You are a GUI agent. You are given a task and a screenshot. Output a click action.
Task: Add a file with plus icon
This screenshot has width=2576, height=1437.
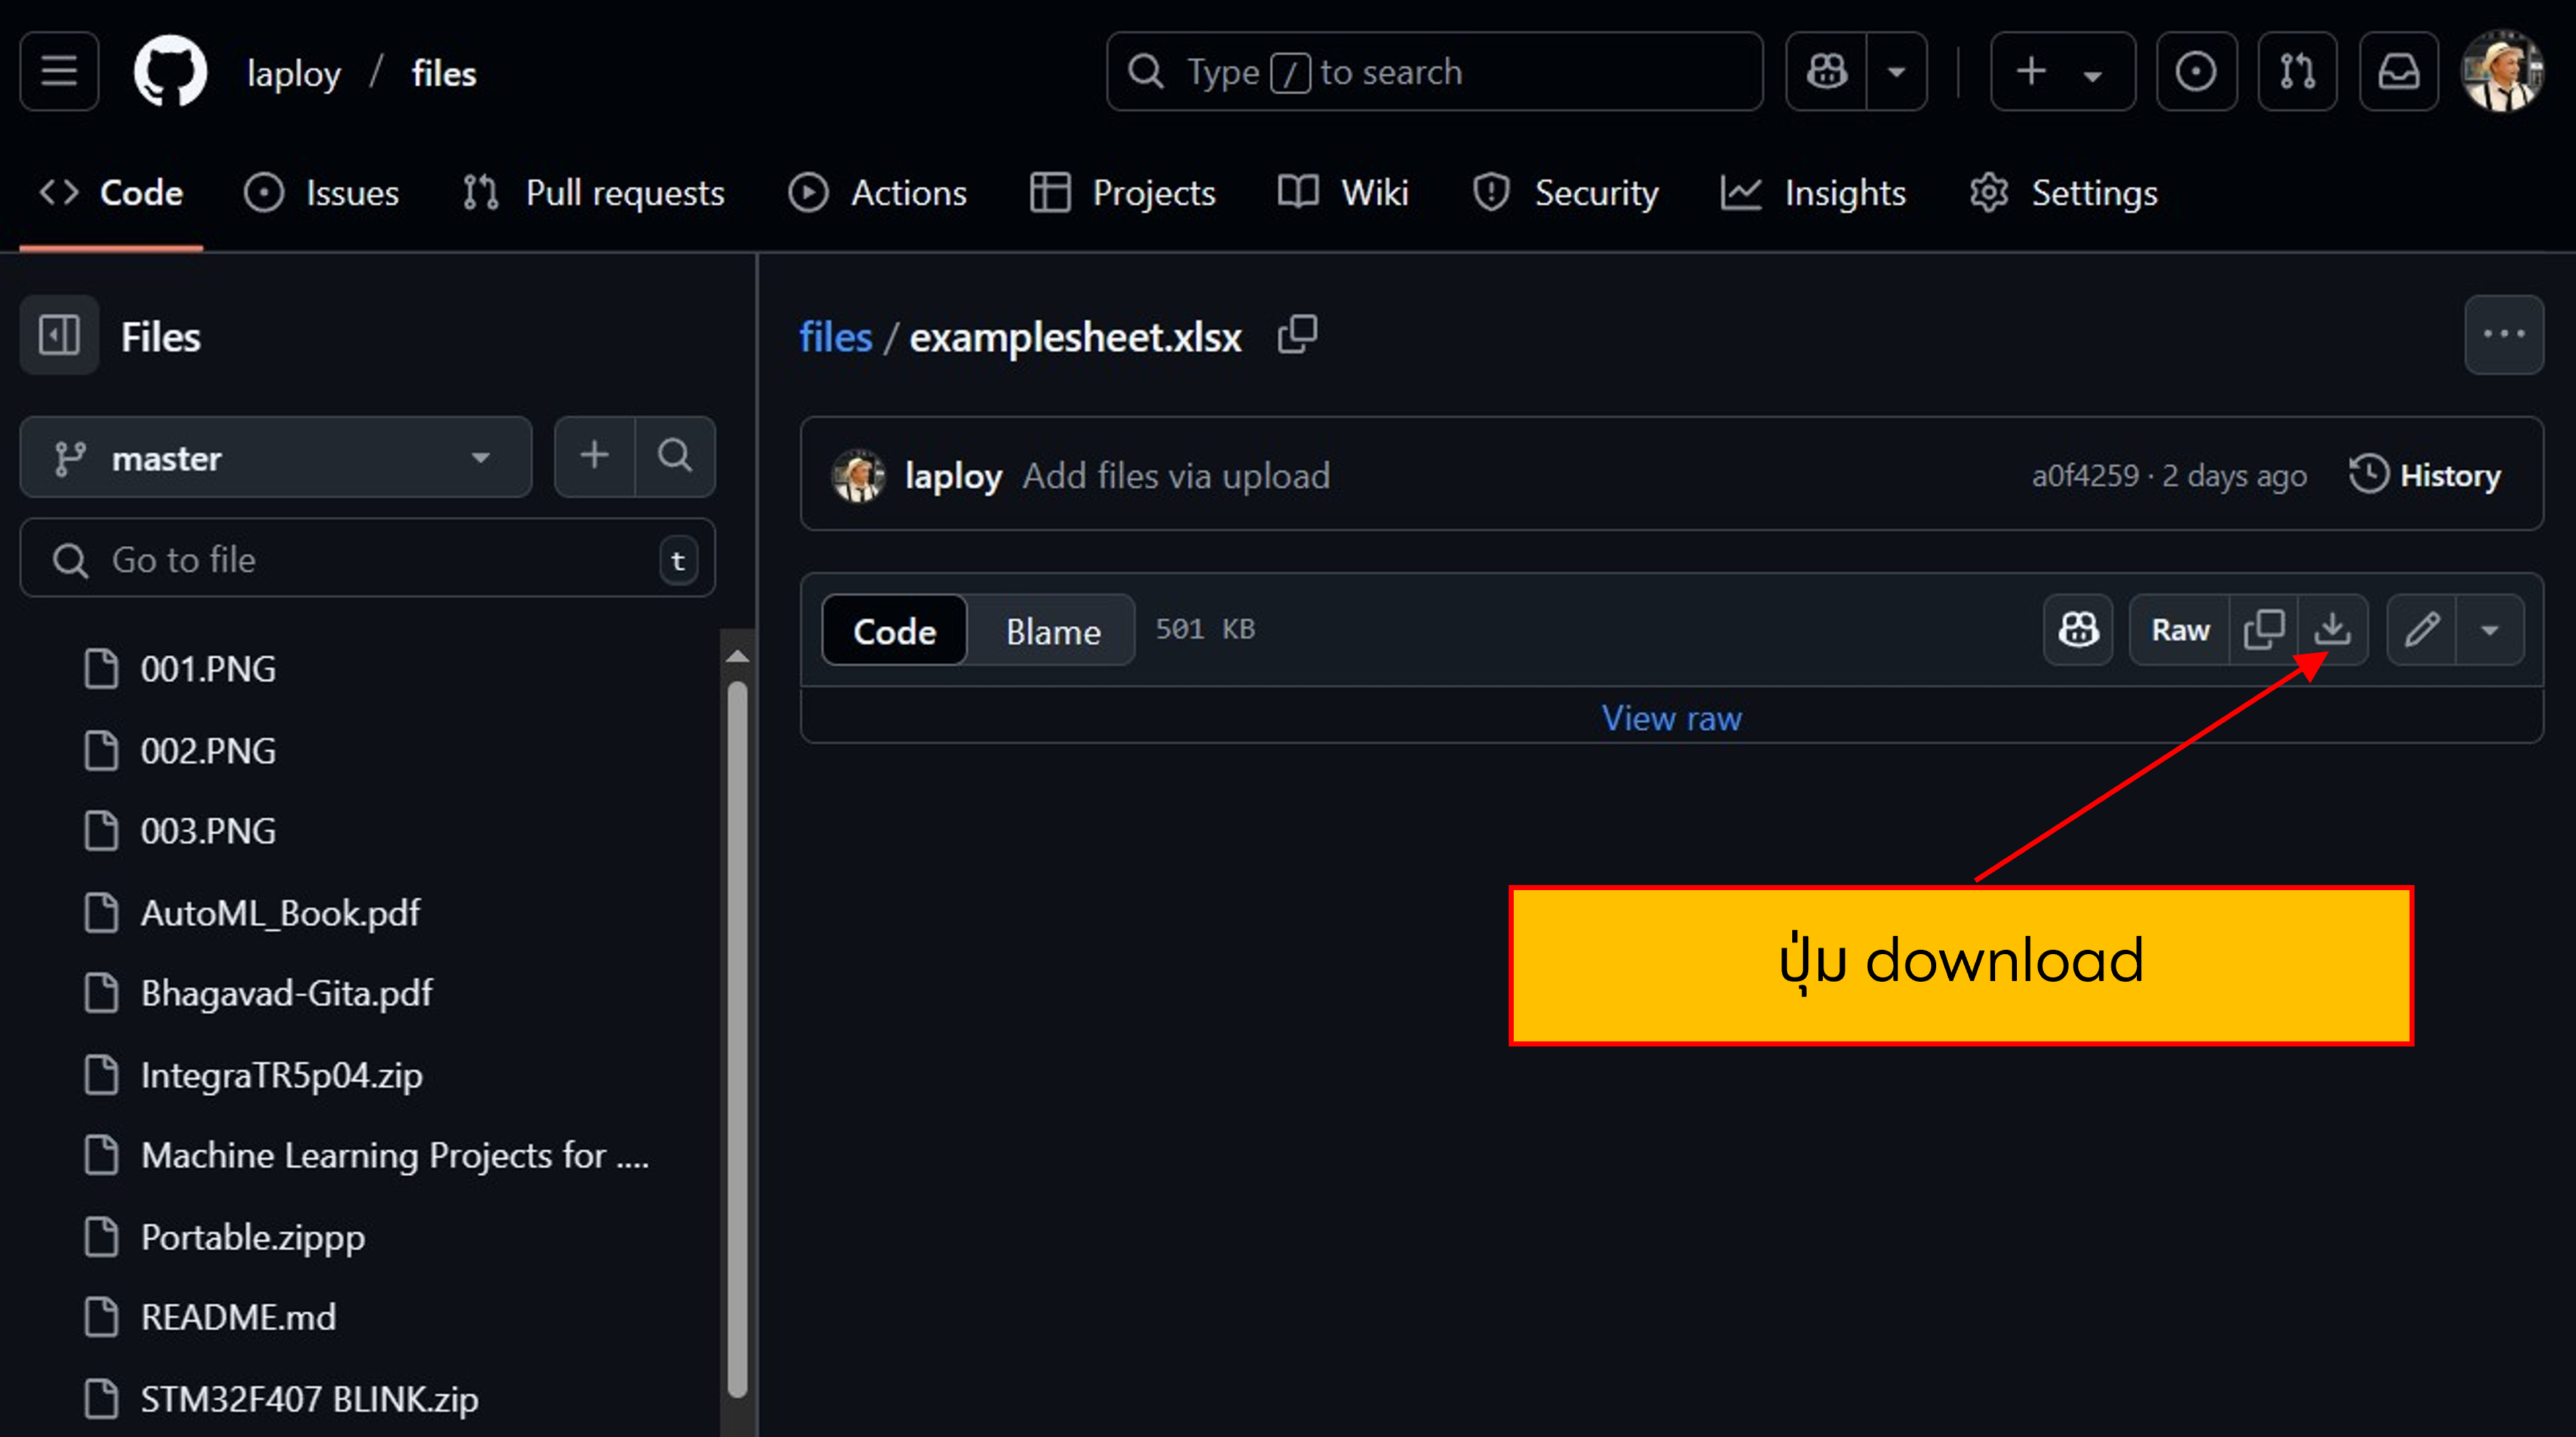coord(595,456)
